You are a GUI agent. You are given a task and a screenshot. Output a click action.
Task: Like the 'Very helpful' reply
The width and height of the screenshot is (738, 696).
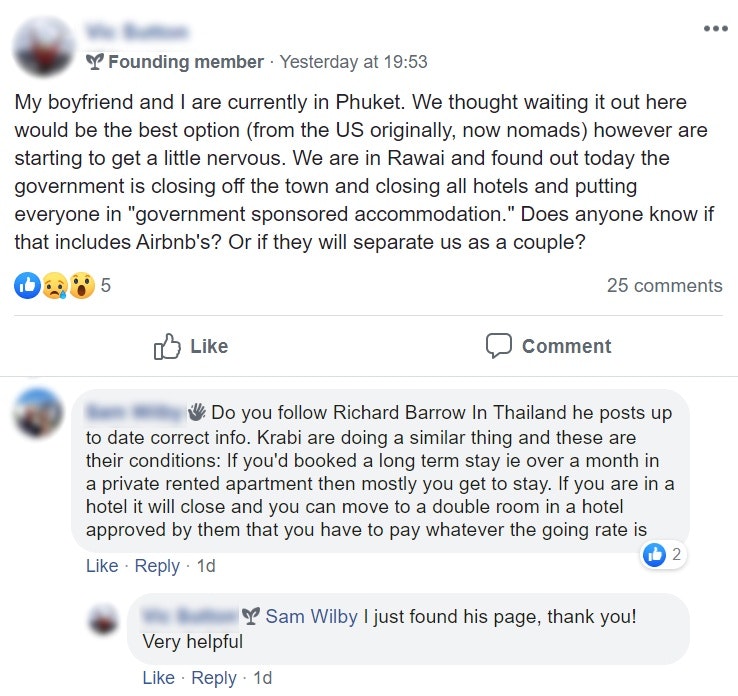pos(159,678)
